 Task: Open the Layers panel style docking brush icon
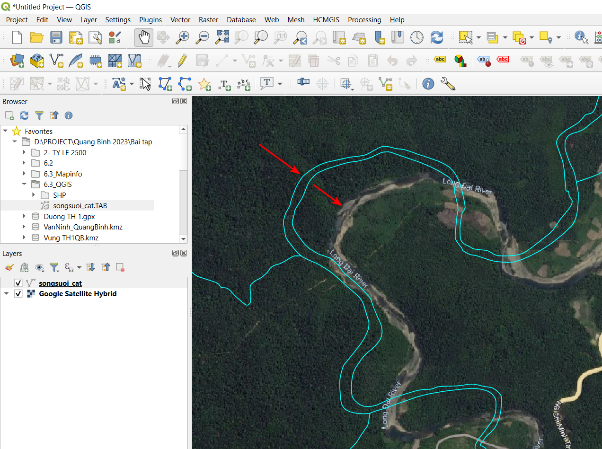(x=9, y=267)
